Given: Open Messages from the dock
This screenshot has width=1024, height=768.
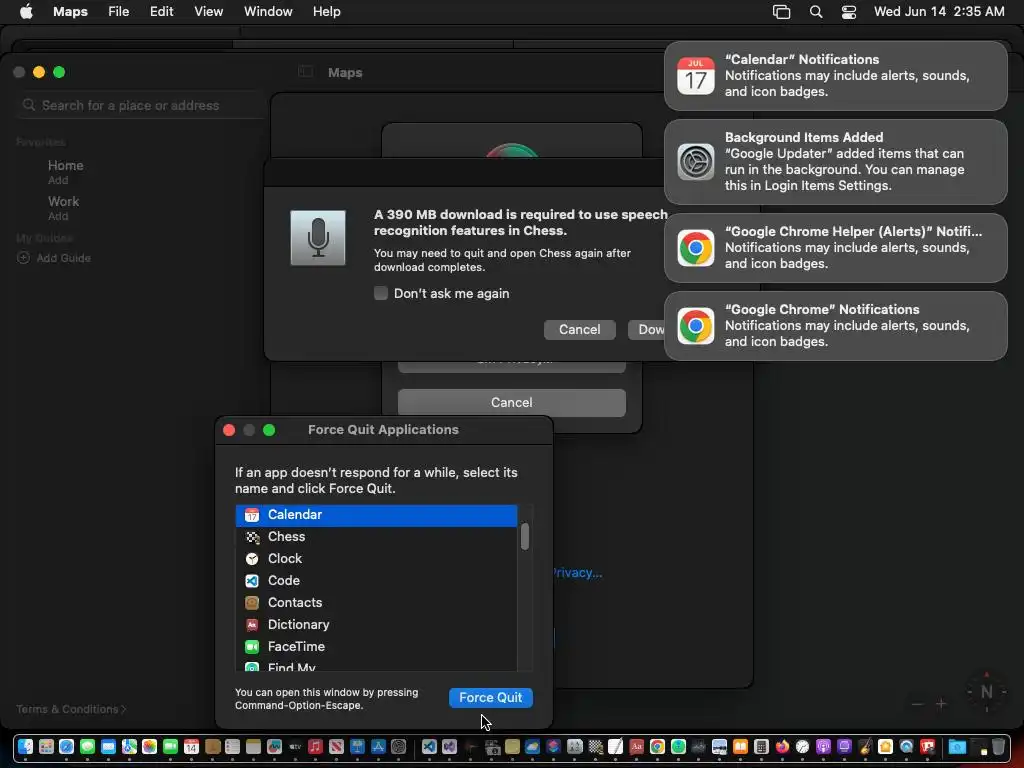Looking at the screenshot, I should click(88, 746).
